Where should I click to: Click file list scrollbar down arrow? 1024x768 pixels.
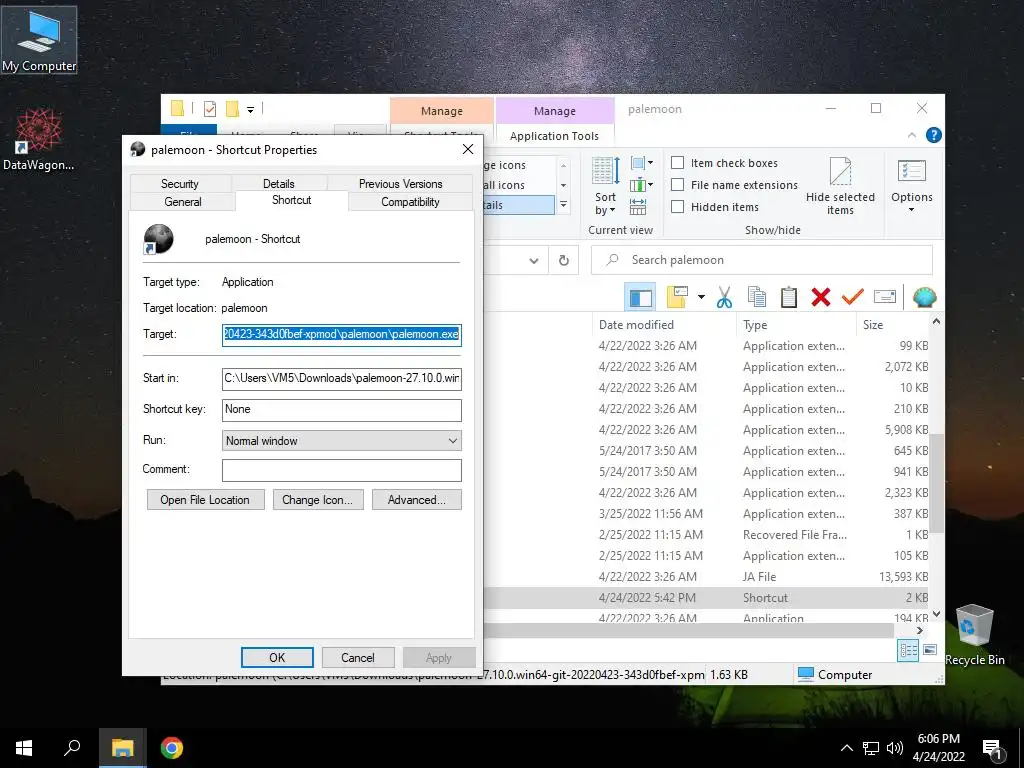[x=936, y=614]
